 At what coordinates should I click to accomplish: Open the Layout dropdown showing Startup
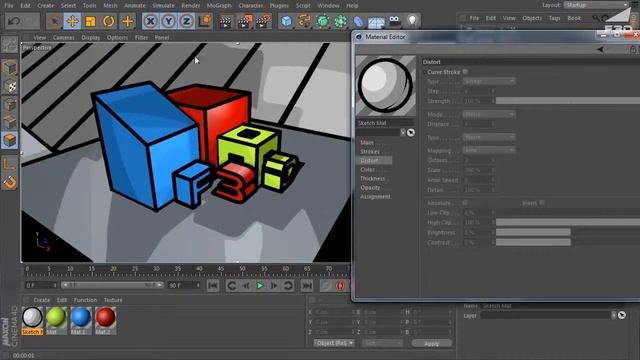tap(596, 5)
